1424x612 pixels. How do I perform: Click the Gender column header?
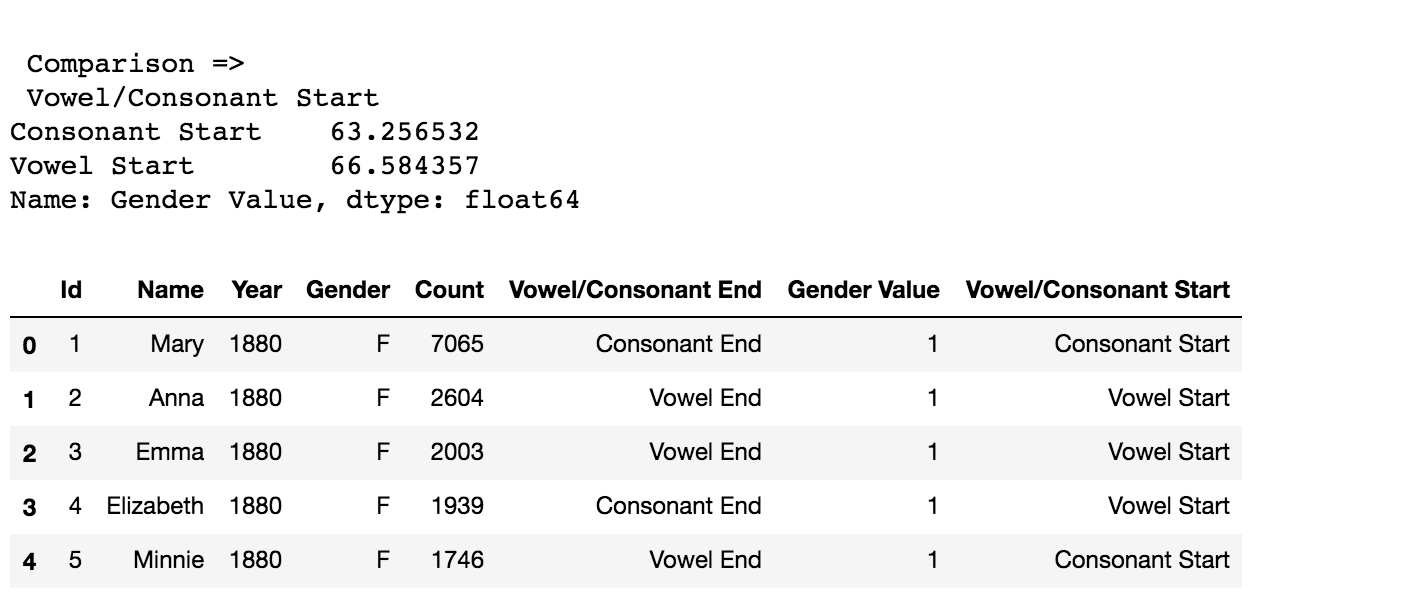pyautogui.click(x=347, y=290)
